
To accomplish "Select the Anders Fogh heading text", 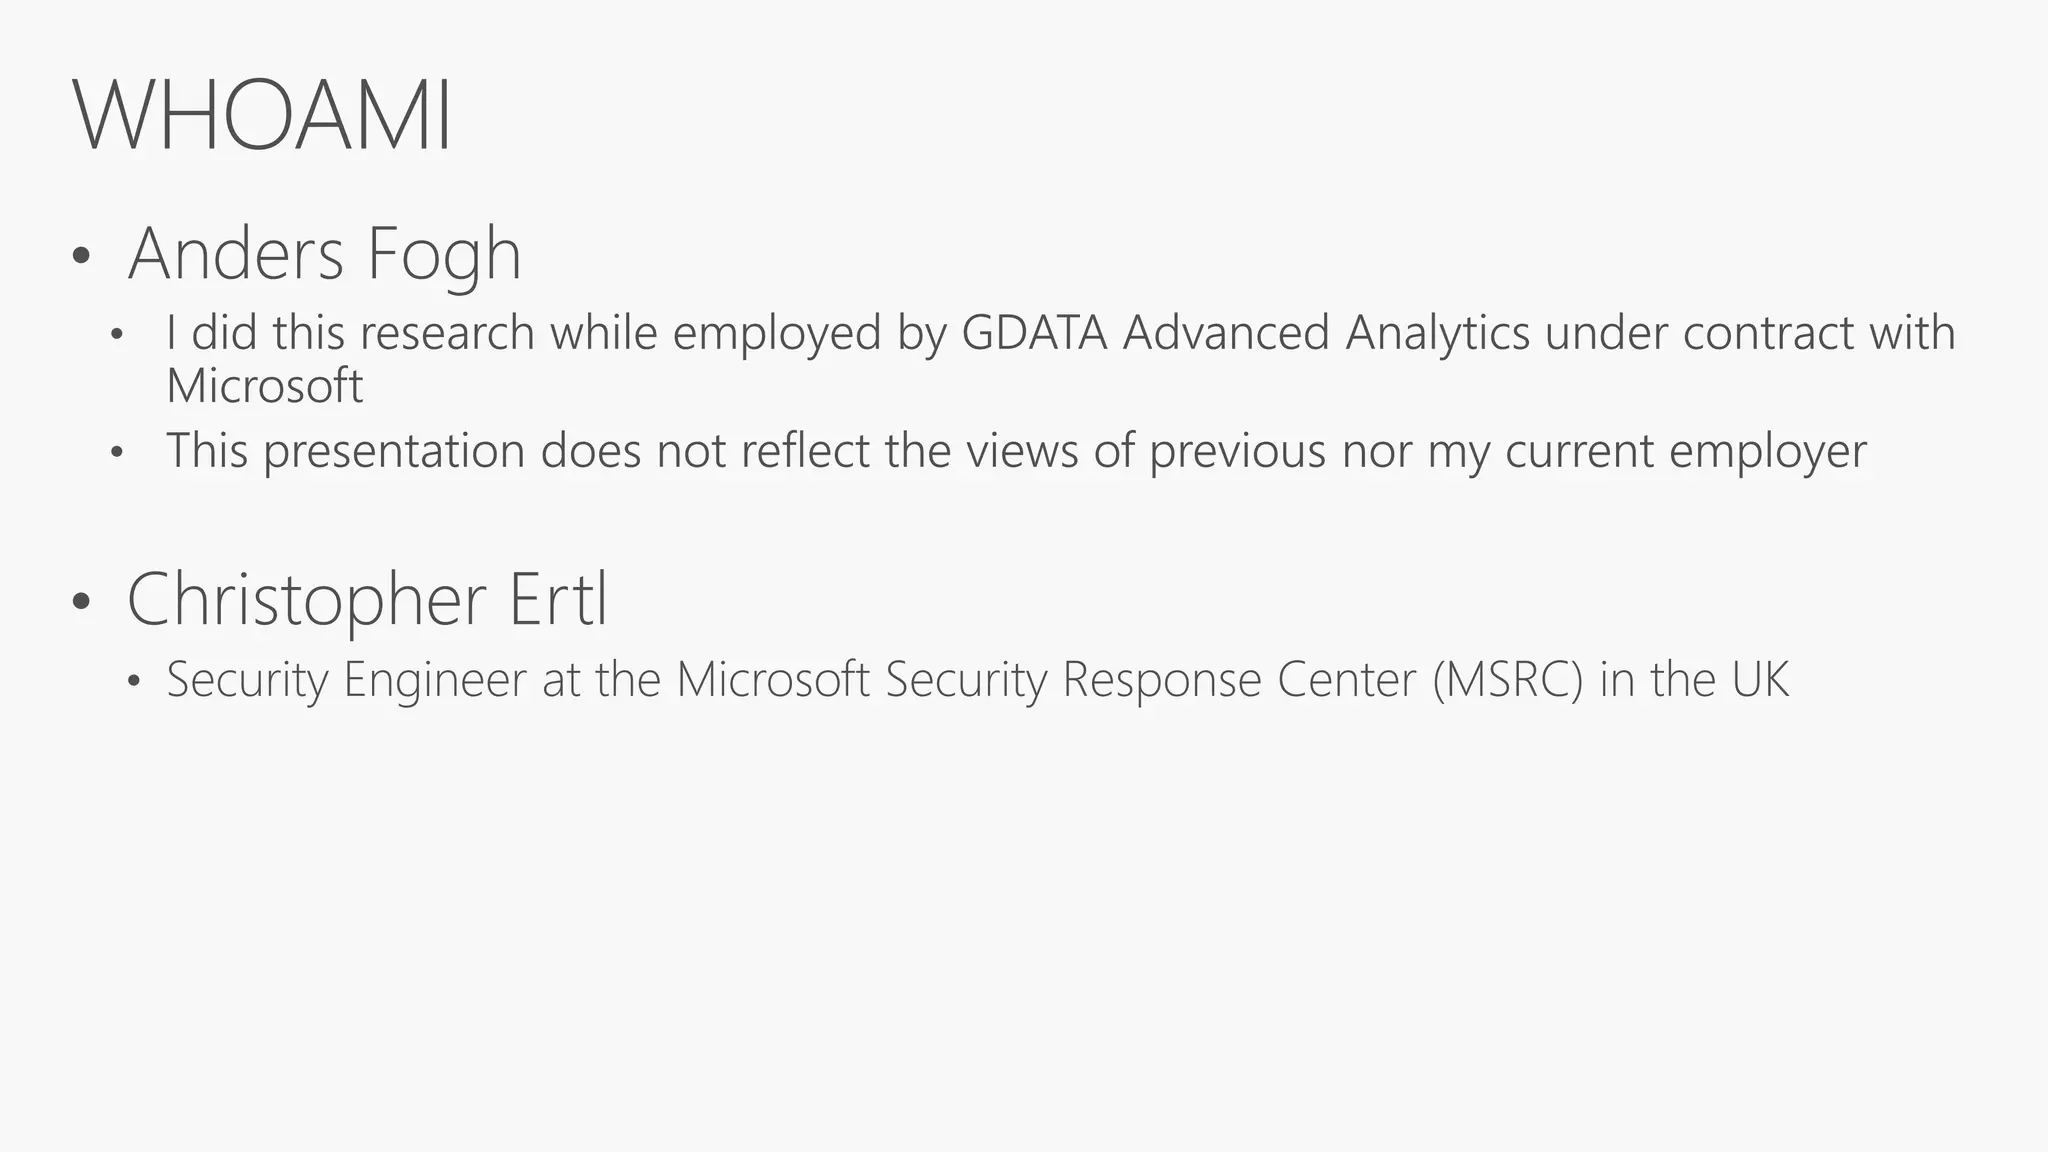I will (324, 254).
